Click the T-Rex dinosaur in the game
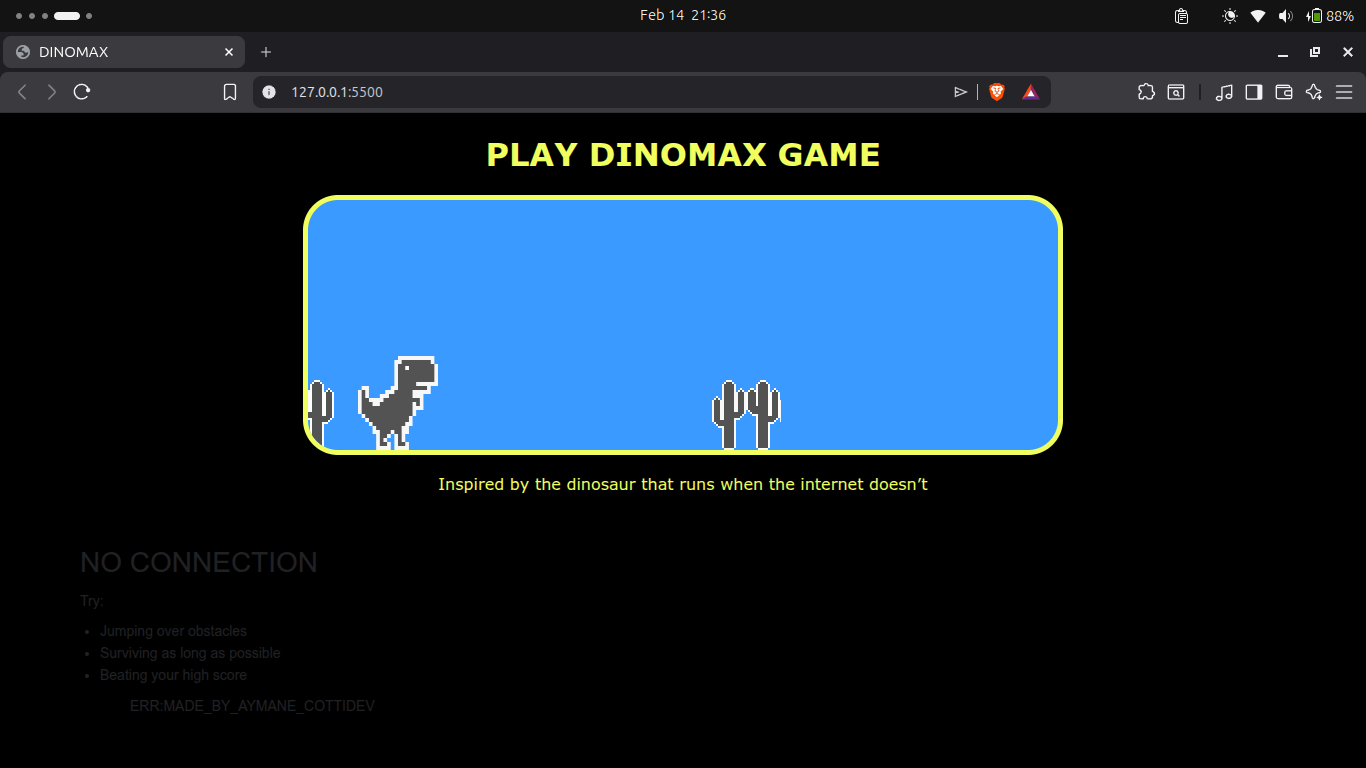The width and height of the screenshot is (1366, 768). tap(398, 402)
